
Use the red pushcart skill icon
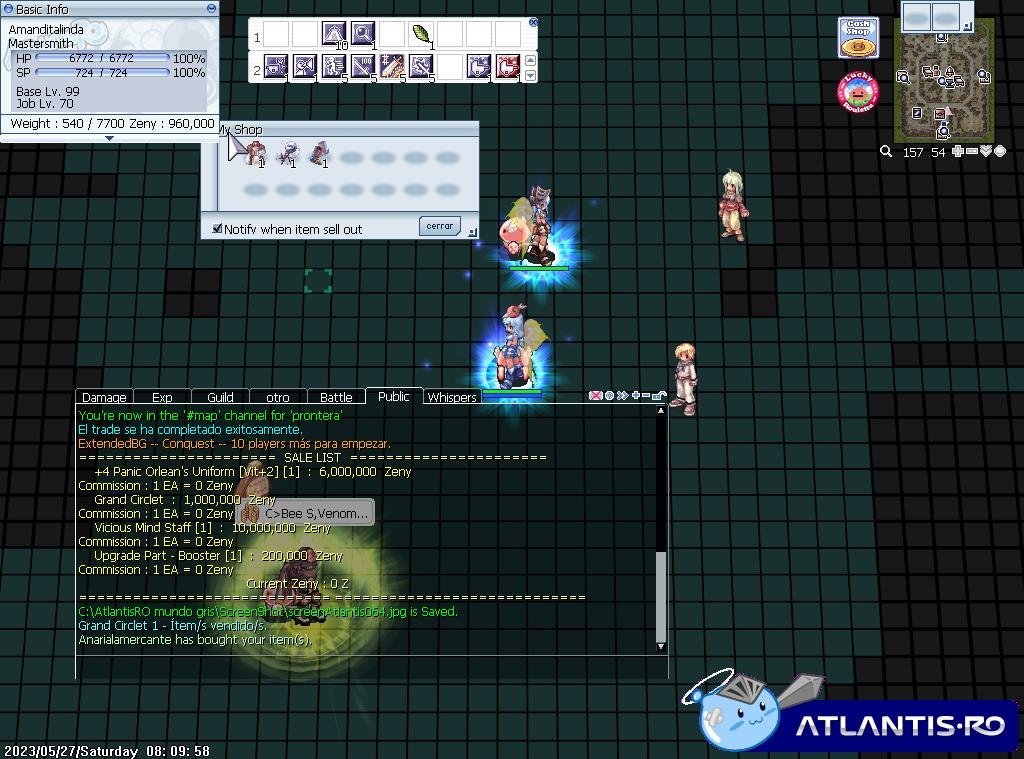pos(508,67)
